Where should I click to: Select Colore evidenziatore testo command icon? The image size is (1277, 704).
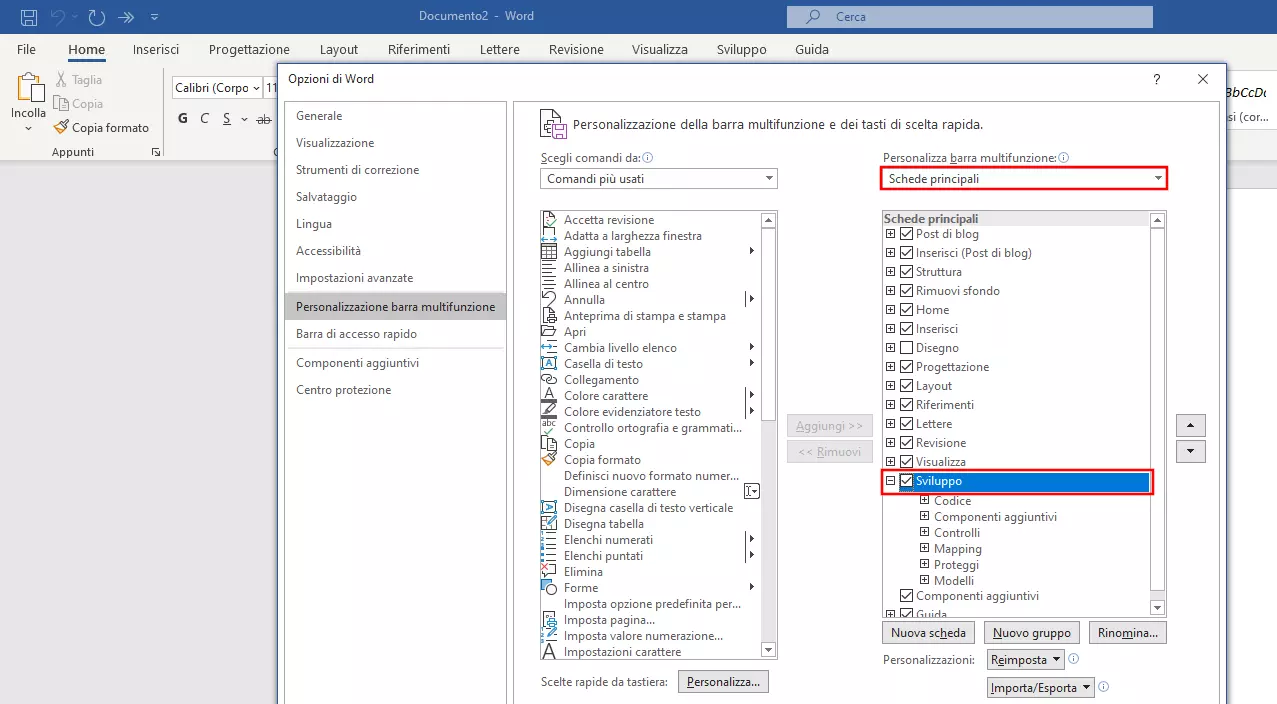548,411
